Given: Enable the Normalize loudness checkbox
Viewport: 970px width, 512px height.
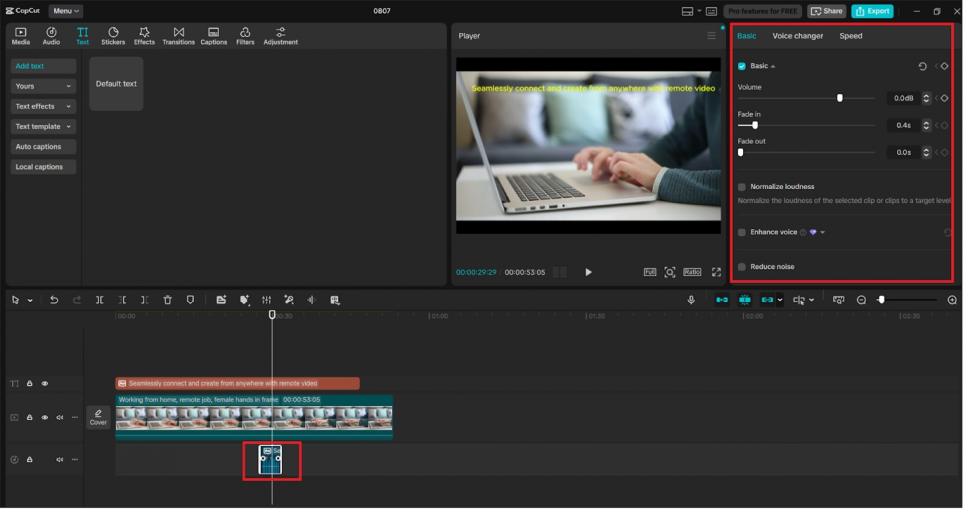Looking at the screenshot, I should click(x=742, y=187).
